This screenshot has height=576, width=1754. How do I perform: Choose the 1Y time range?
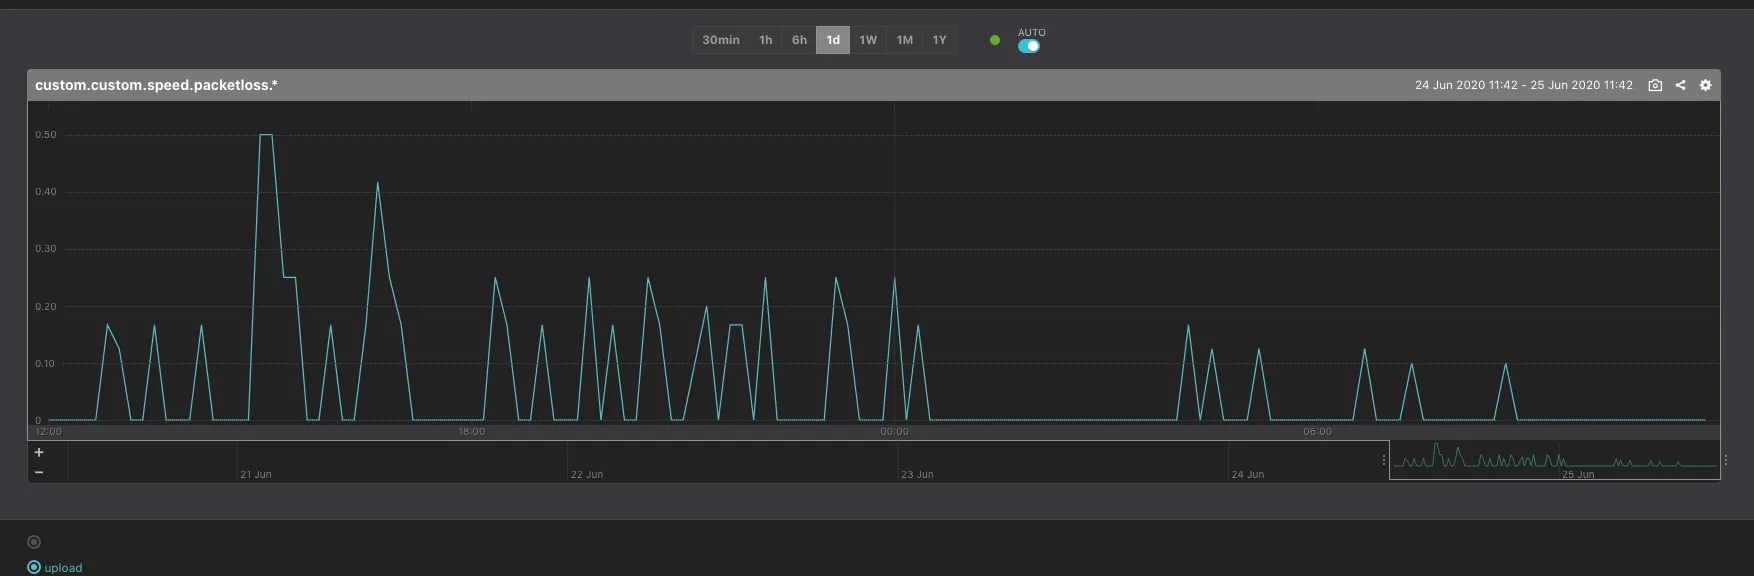pyautogui.click(x=939, y=40)
